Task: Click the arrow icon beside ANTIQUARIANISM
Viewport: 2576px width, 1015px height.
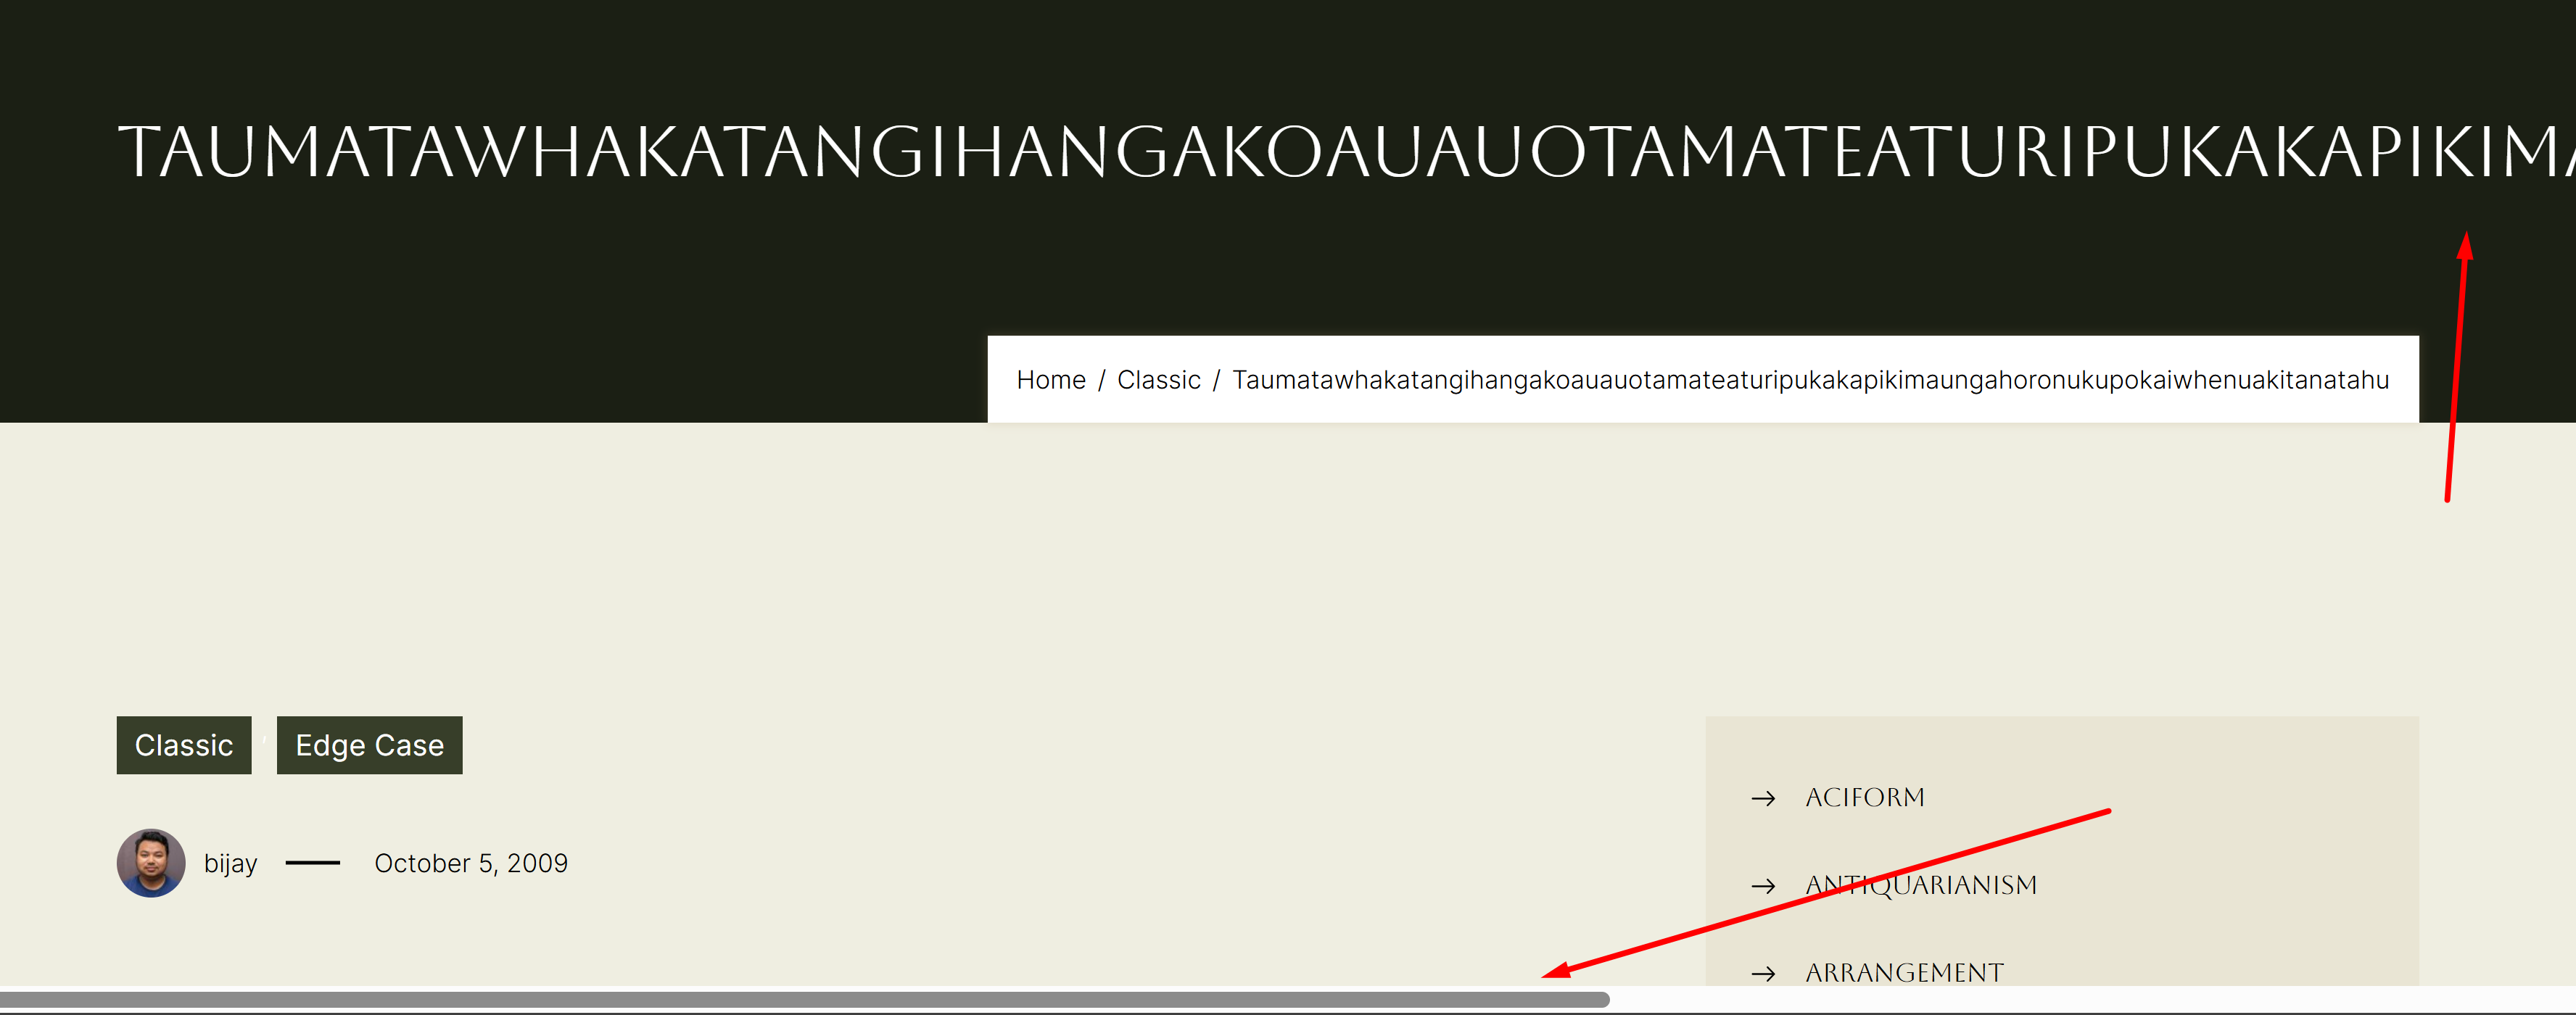Action: 1763,886
